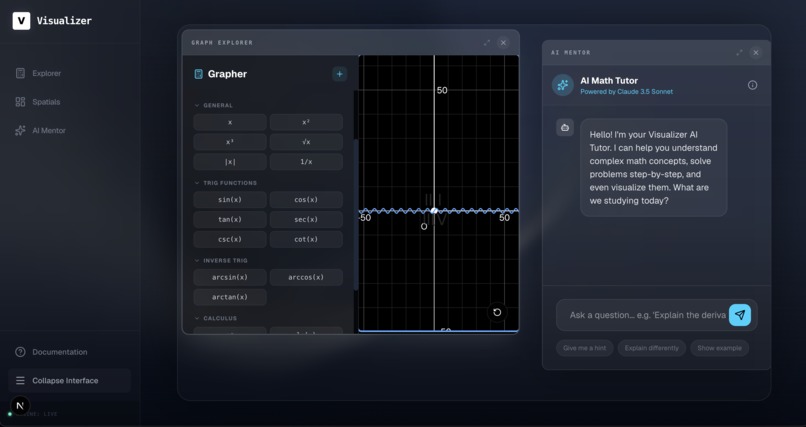Viewport: 806px width, 427px height.
Task: Click Collapse Interface button
Action: 69,381
